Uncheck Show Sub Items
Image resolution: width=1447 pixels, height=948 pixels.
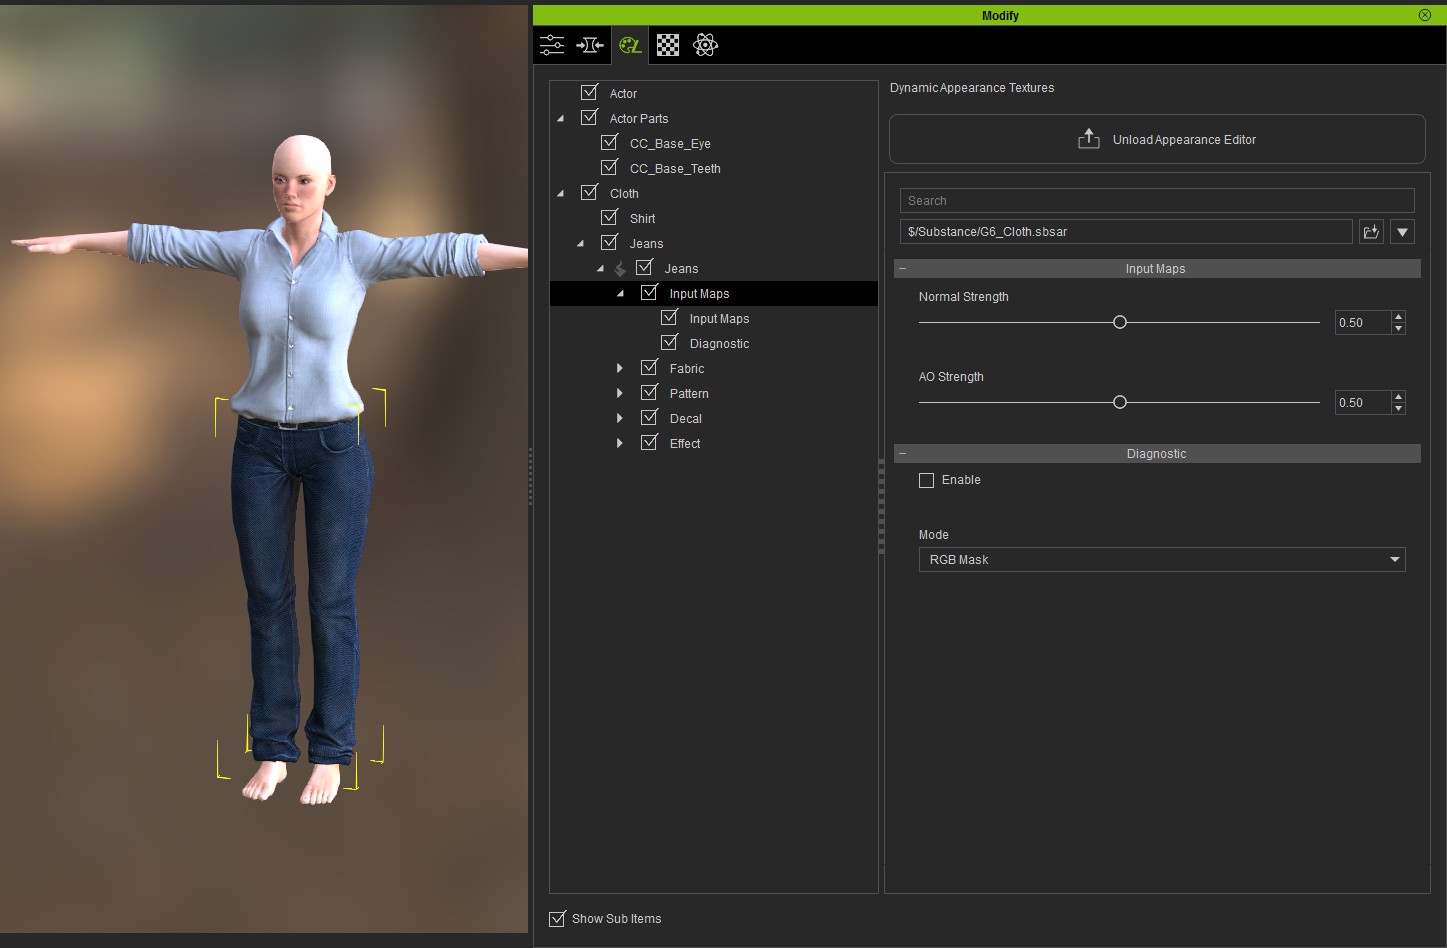pos(558,918)
